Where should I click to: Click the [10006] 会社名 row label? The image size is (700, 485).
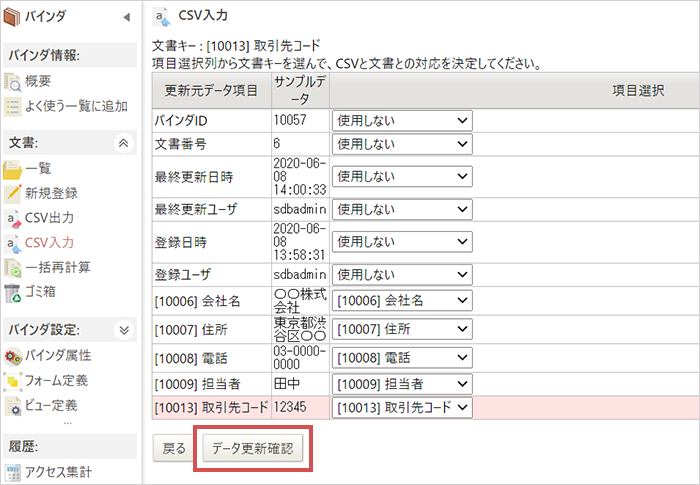(197, 301)
